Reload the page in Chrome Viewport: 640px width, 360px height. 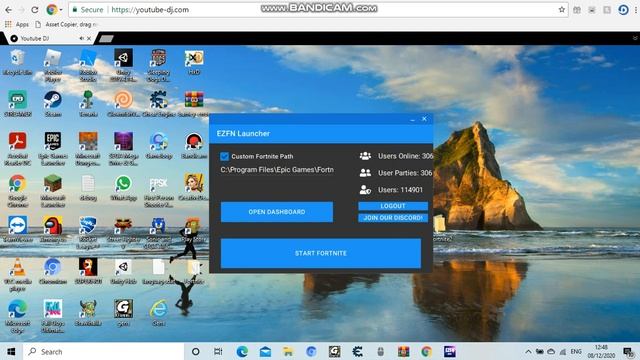[35, 9]
